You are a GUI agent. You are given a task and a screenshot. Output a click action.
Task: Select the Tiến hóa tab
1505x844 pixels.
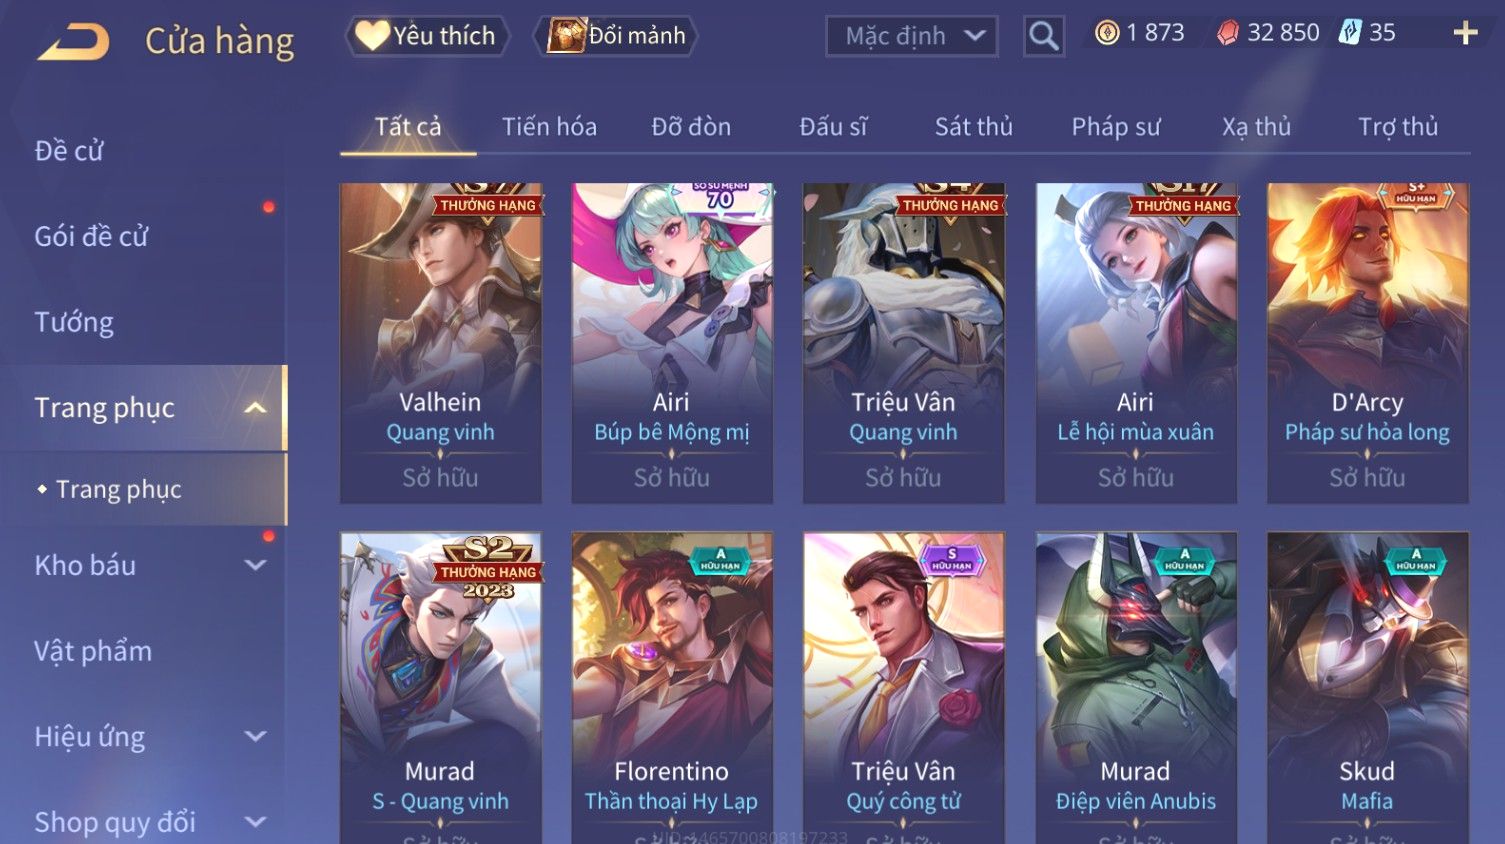click(549, 127)
